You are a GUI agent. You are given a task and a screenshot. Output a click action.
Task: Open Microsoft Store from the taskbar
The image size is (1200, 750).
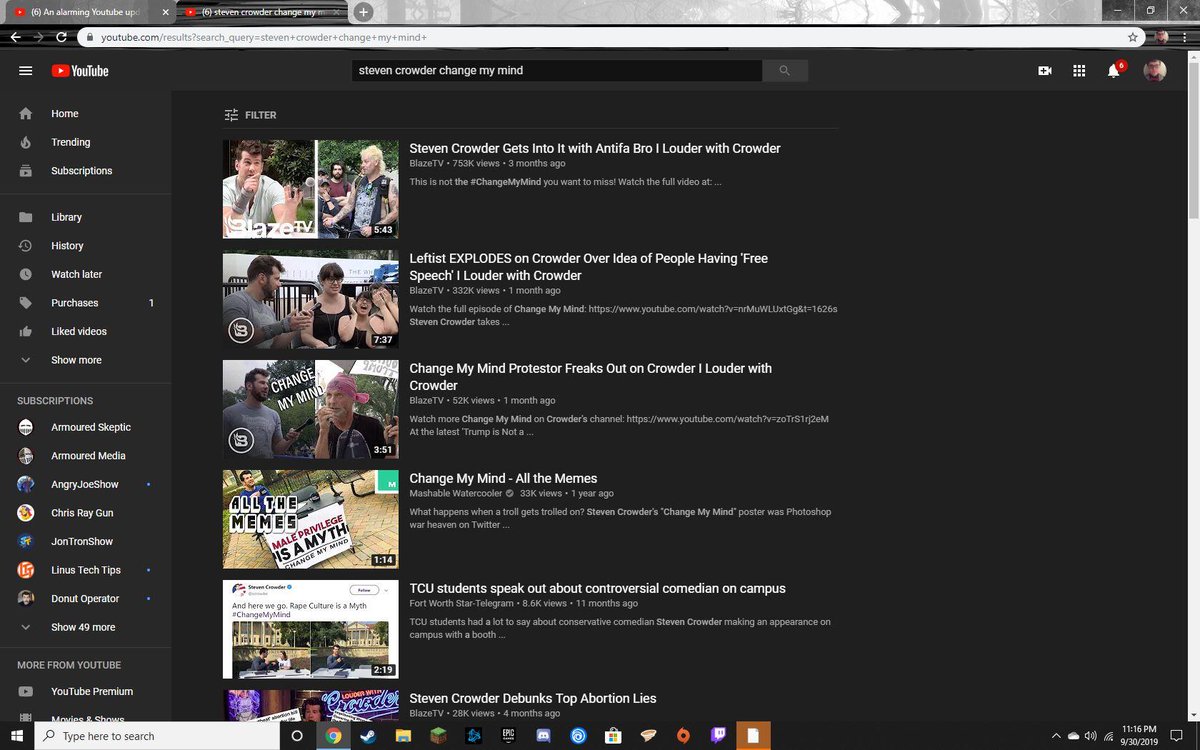[614, 736]
